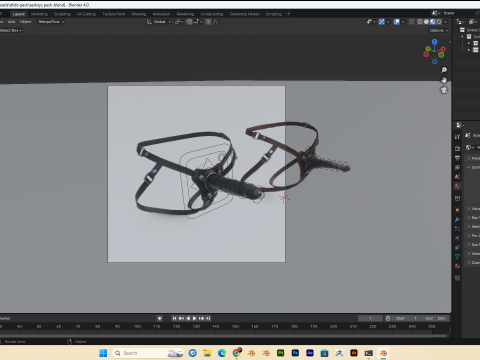Open the overlays dropdown arrow
The height and width of the screenshot is (360, 480).
pos(403,22)
